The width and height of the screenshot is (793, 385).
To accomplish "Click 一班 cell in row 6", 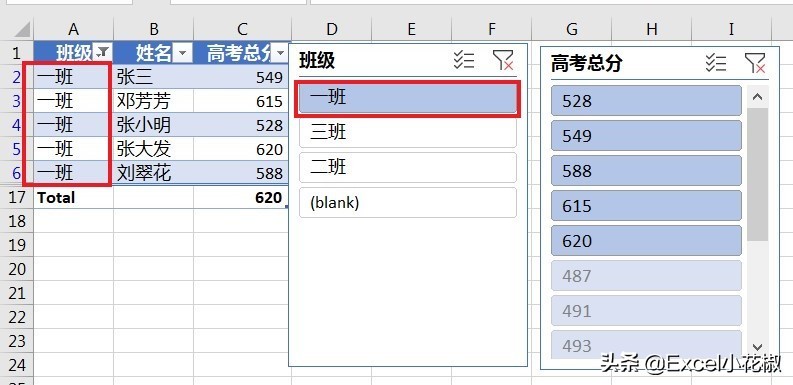I will pos(74,173).
